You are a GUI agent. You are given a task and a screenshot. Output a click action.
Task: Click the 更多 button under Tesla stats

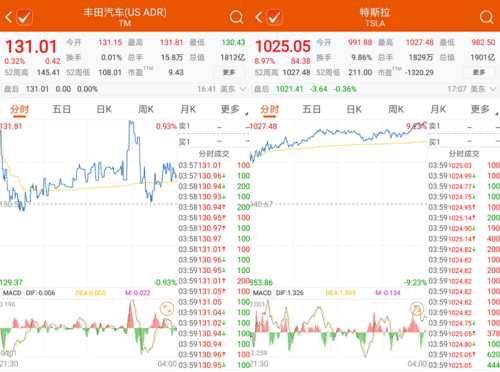point(479,72)
